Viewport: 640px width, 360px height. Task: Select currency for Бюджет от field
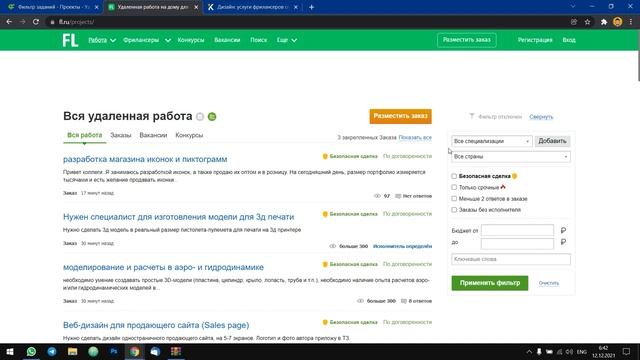[563, 231]
